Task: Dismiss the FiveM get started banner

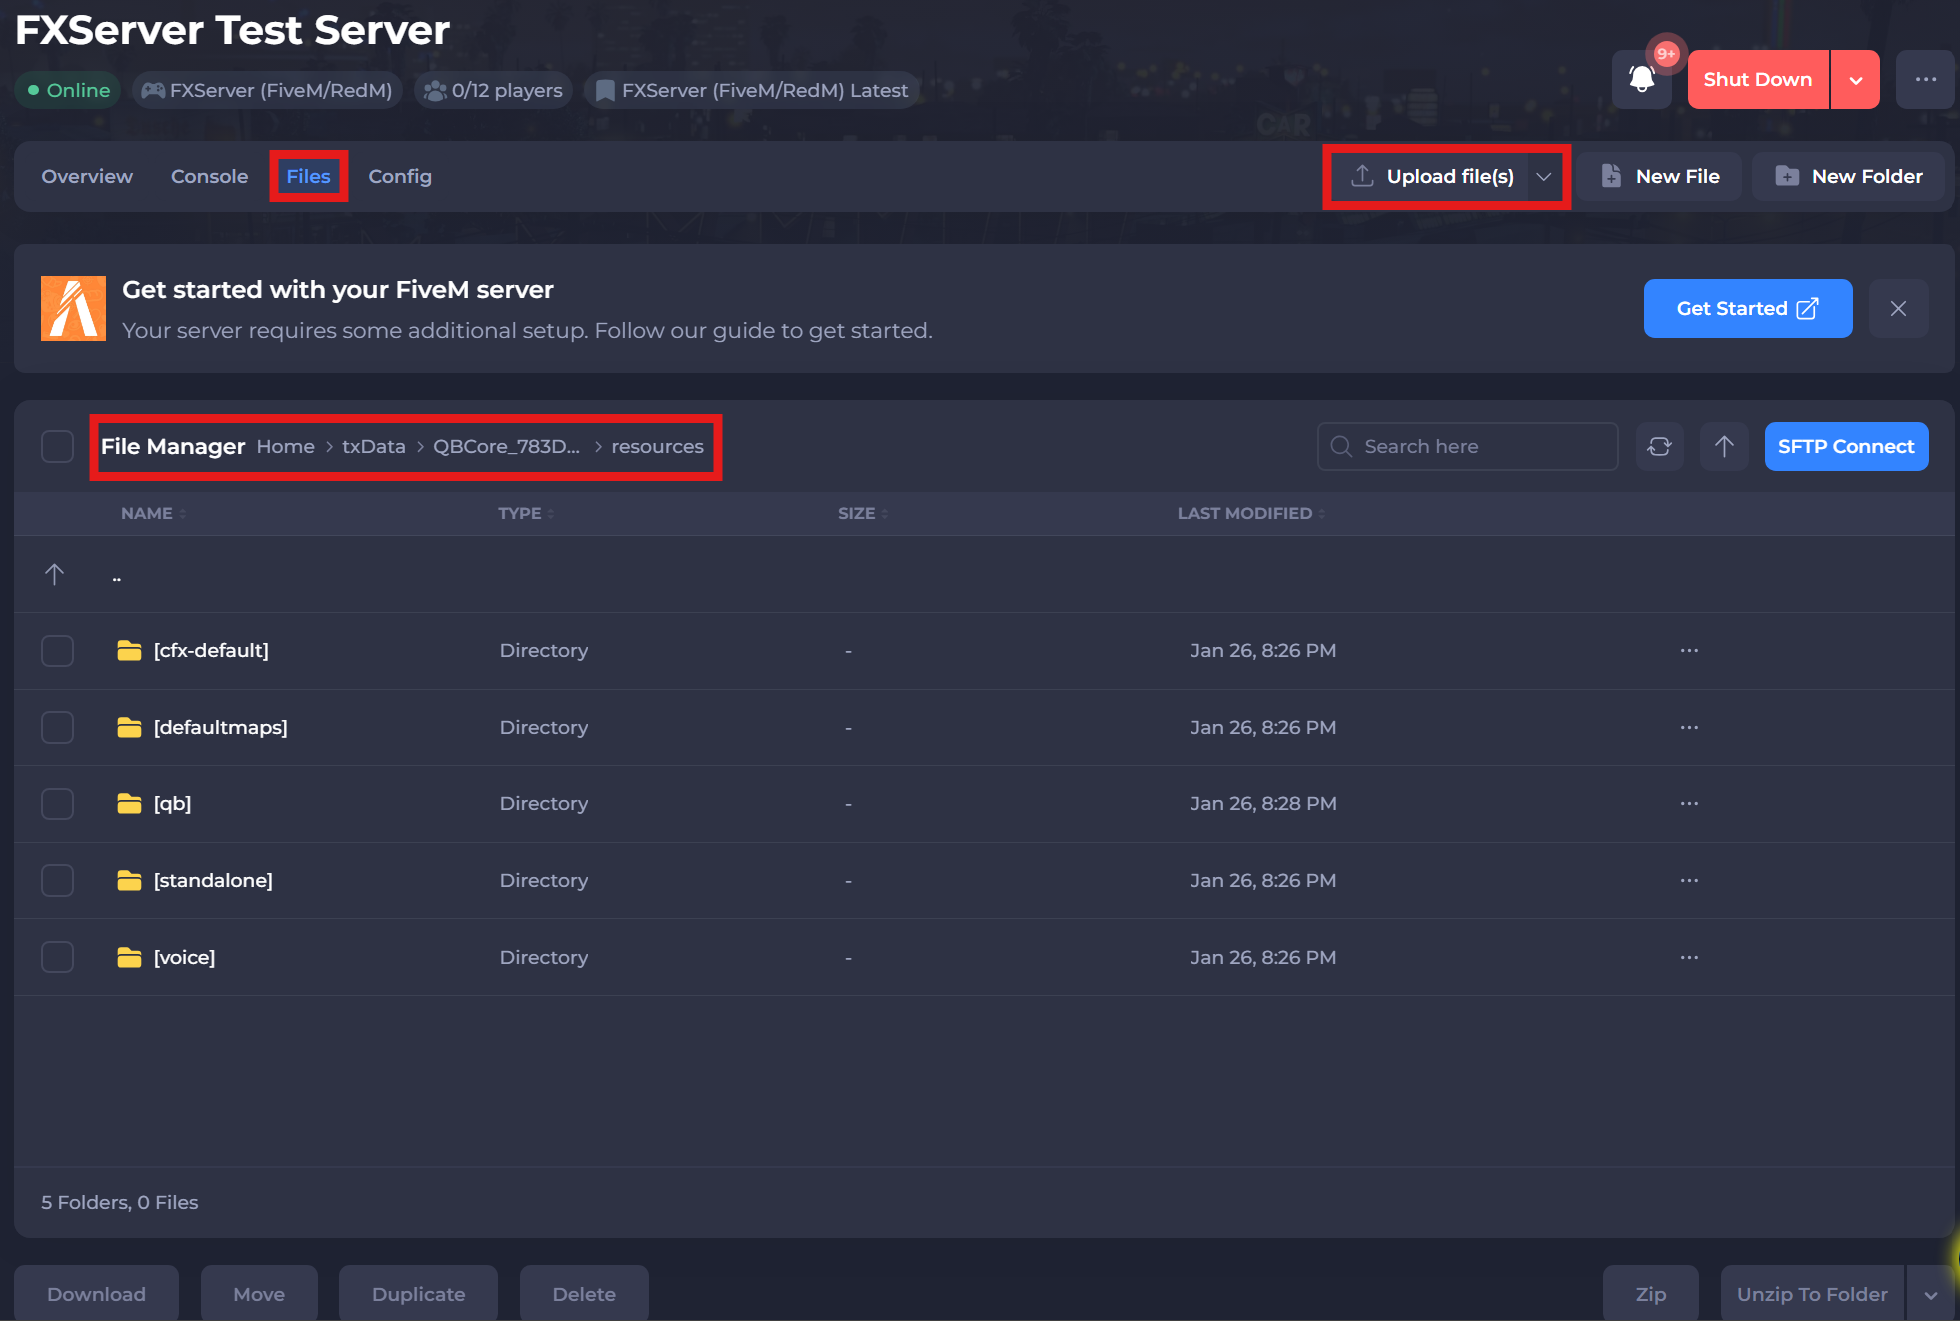Action: point(1898,308)
